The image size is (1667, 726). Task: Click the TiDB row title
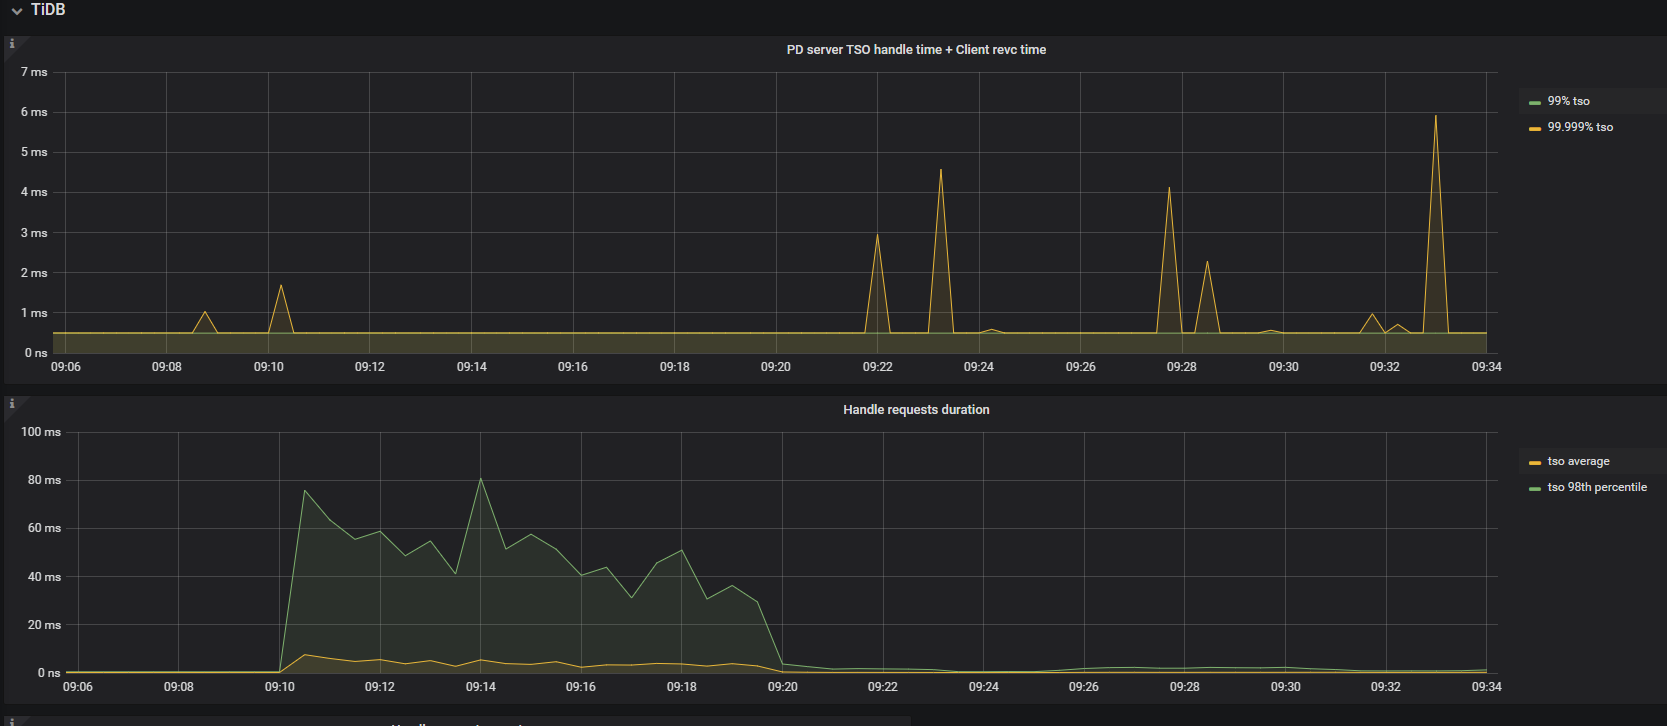tap(48, 10)
